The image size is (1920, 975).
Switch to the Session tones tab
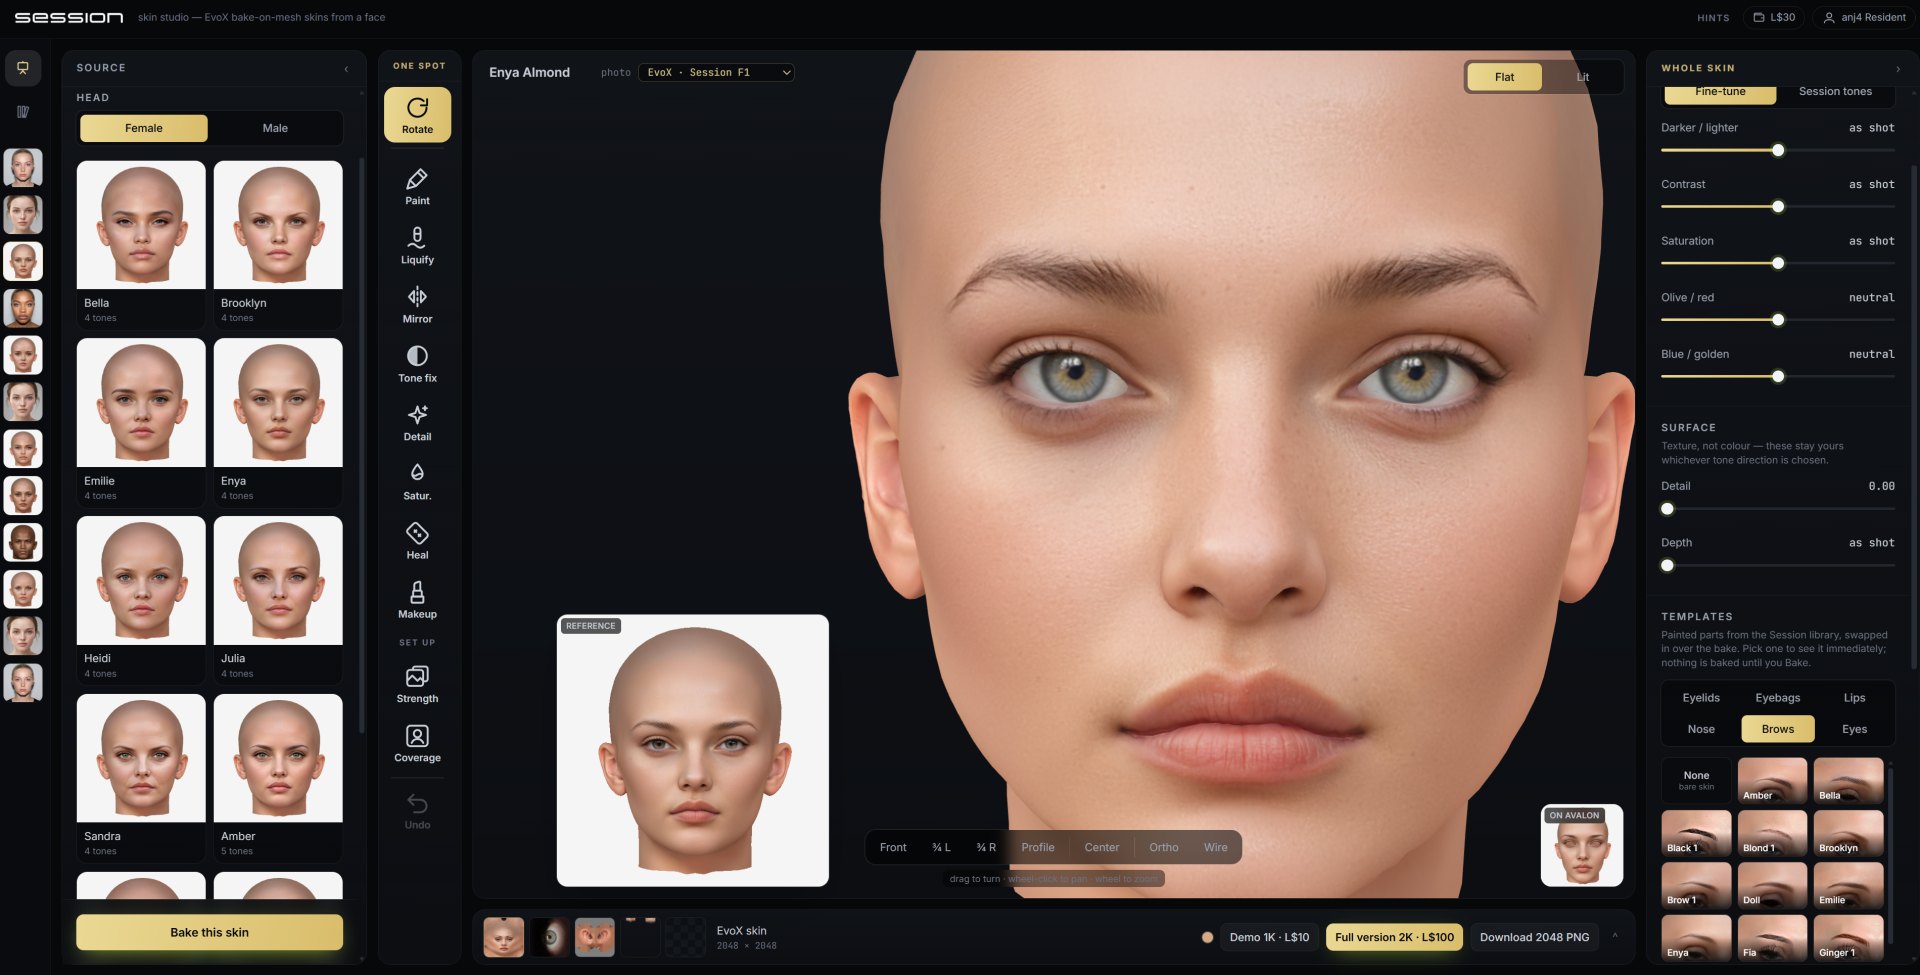point(1835,92)
